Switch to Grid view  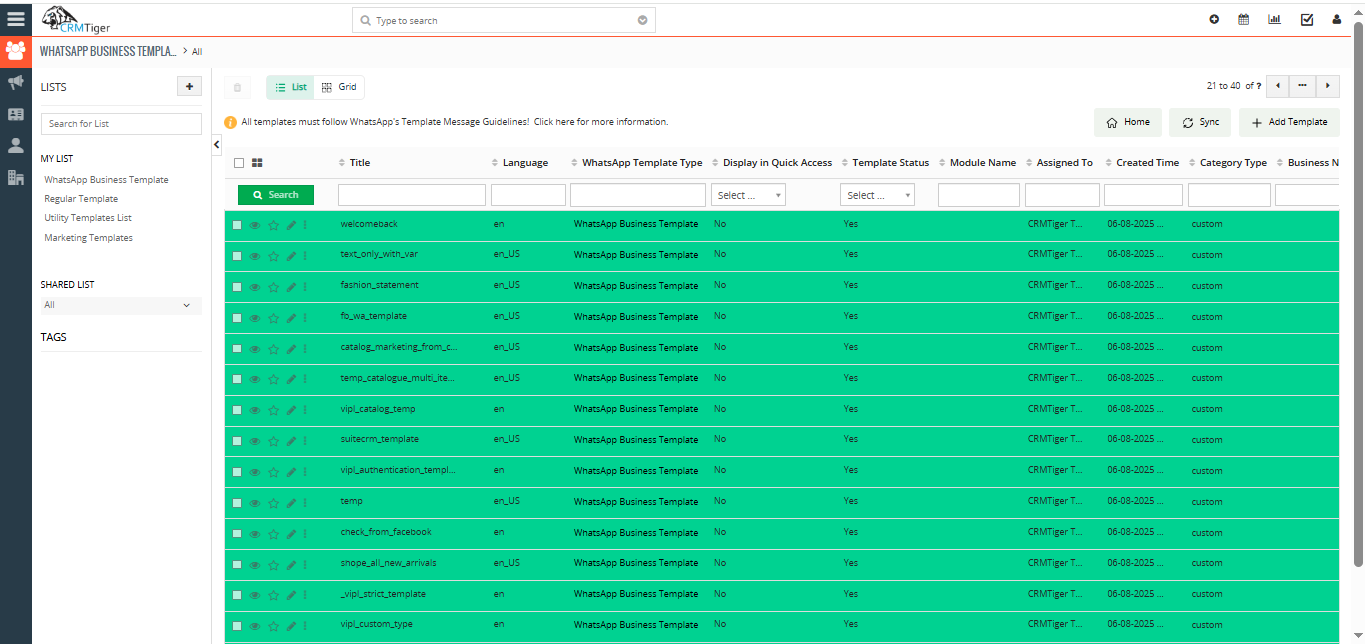339,87
